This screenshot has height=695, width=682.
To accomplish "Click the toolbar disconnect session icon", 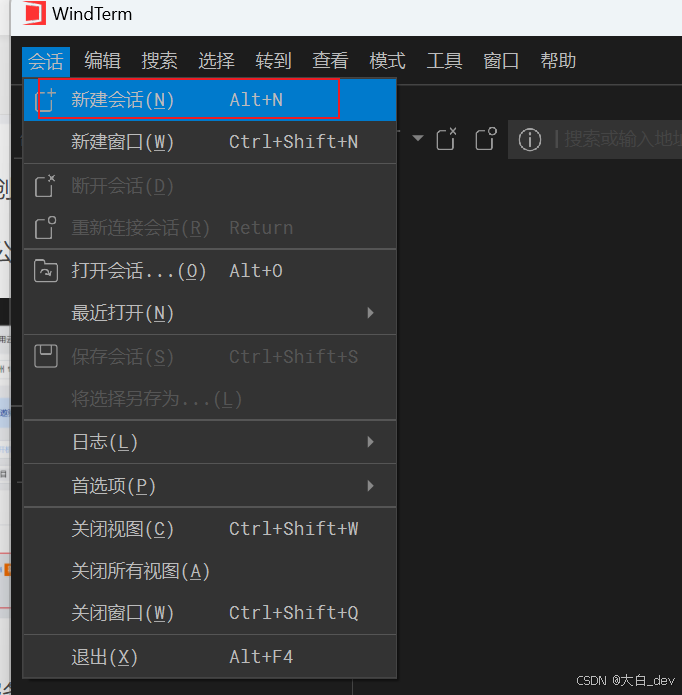I will pyautogui.click(x=446, y=139).
